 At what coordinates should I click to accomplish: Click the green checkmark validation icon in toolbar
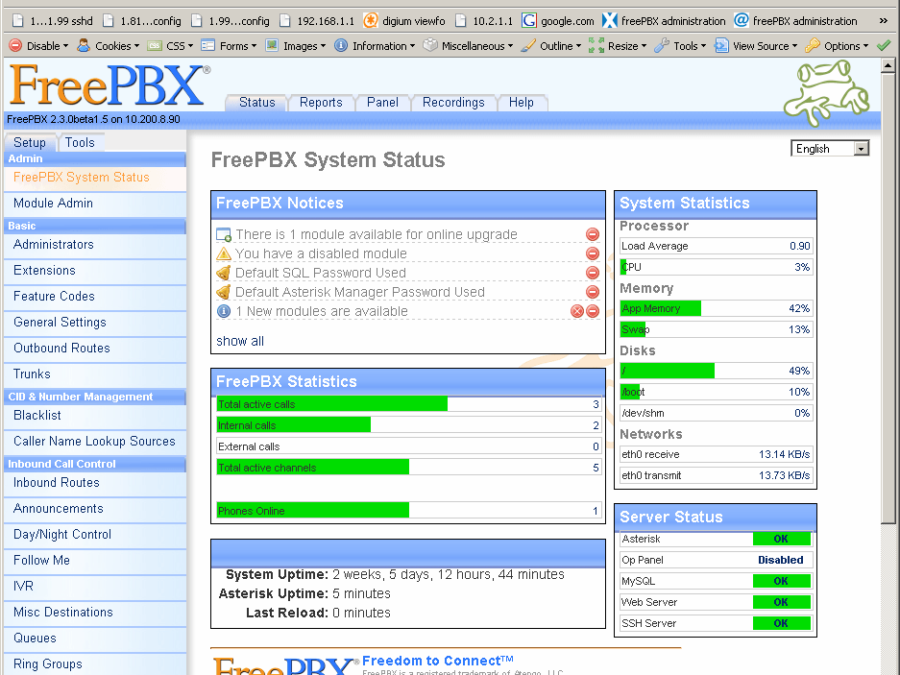(883, 46)
